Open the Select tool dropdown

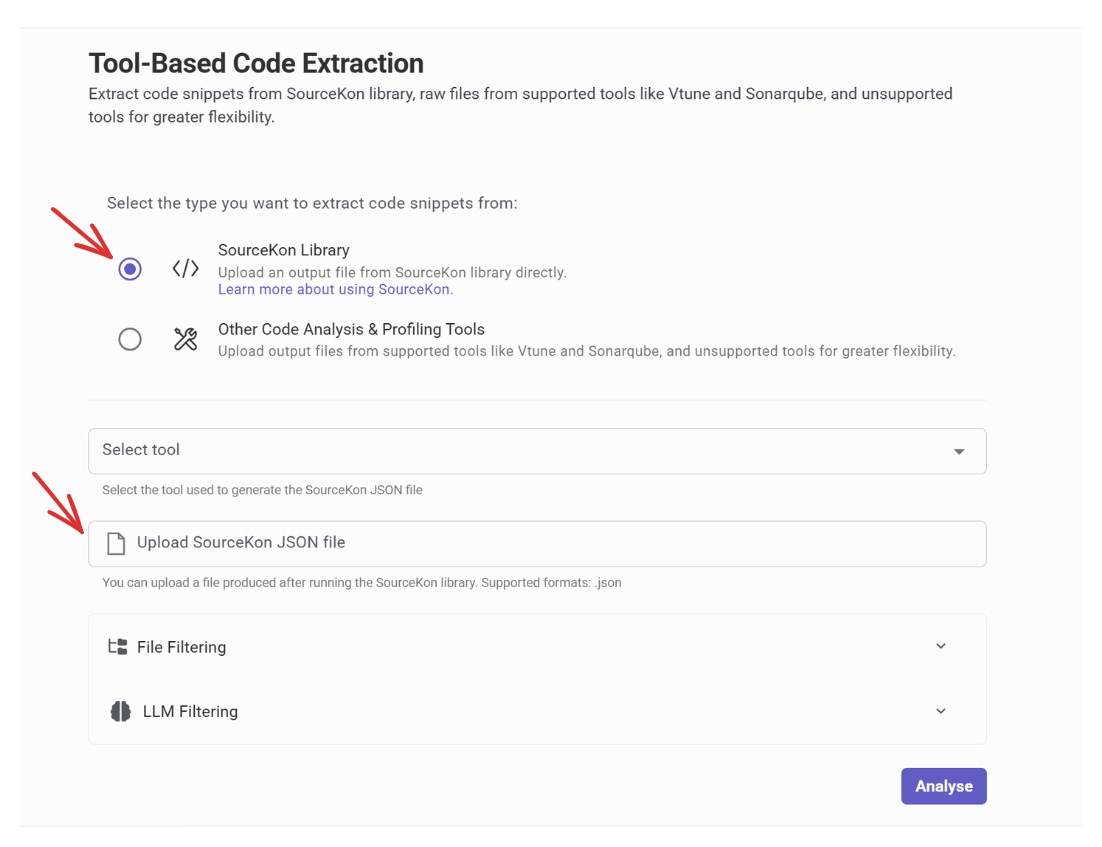(537, 451)
